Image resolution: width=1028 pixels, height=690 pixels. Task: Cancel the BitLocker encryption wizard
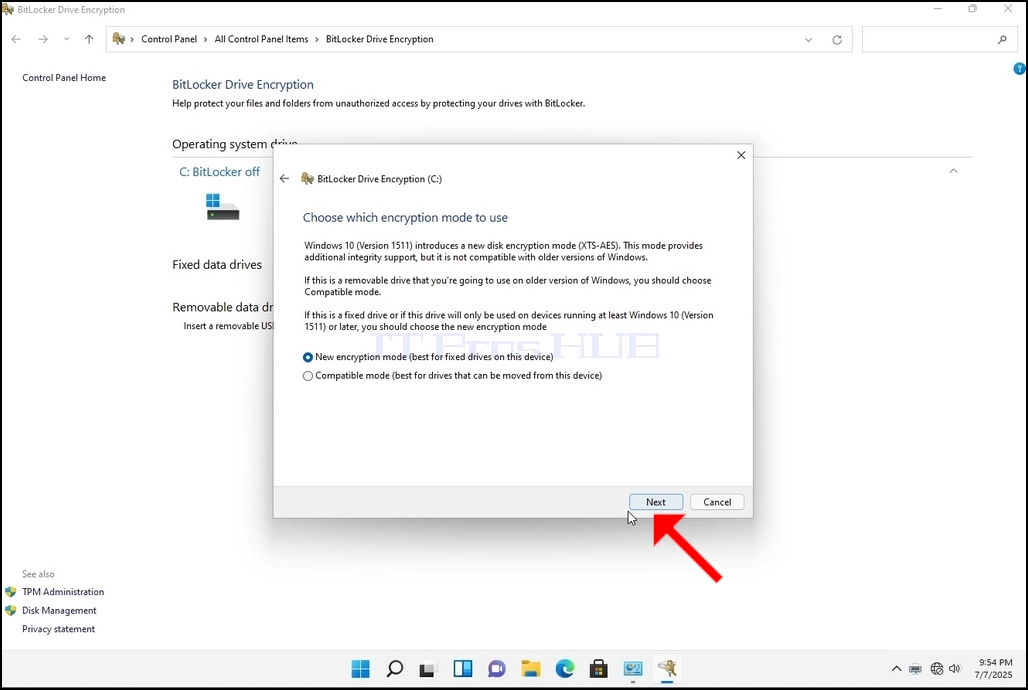click(x=717, y=502)
